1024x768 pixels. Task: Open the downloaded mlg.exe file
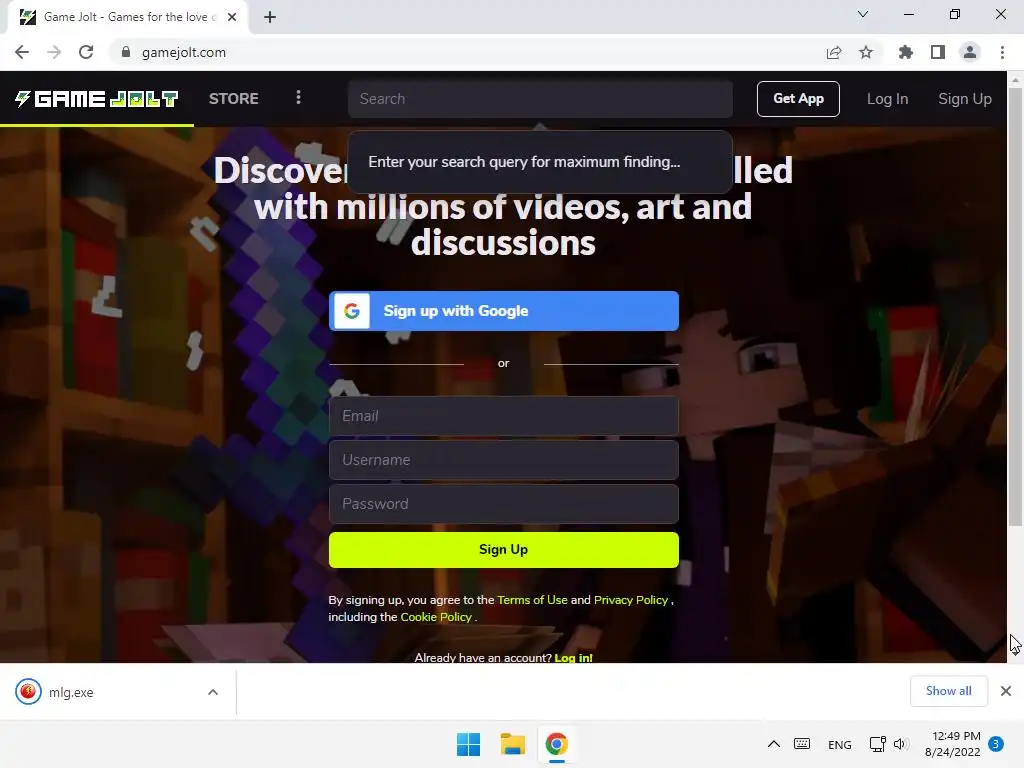(x=71, y=692)
